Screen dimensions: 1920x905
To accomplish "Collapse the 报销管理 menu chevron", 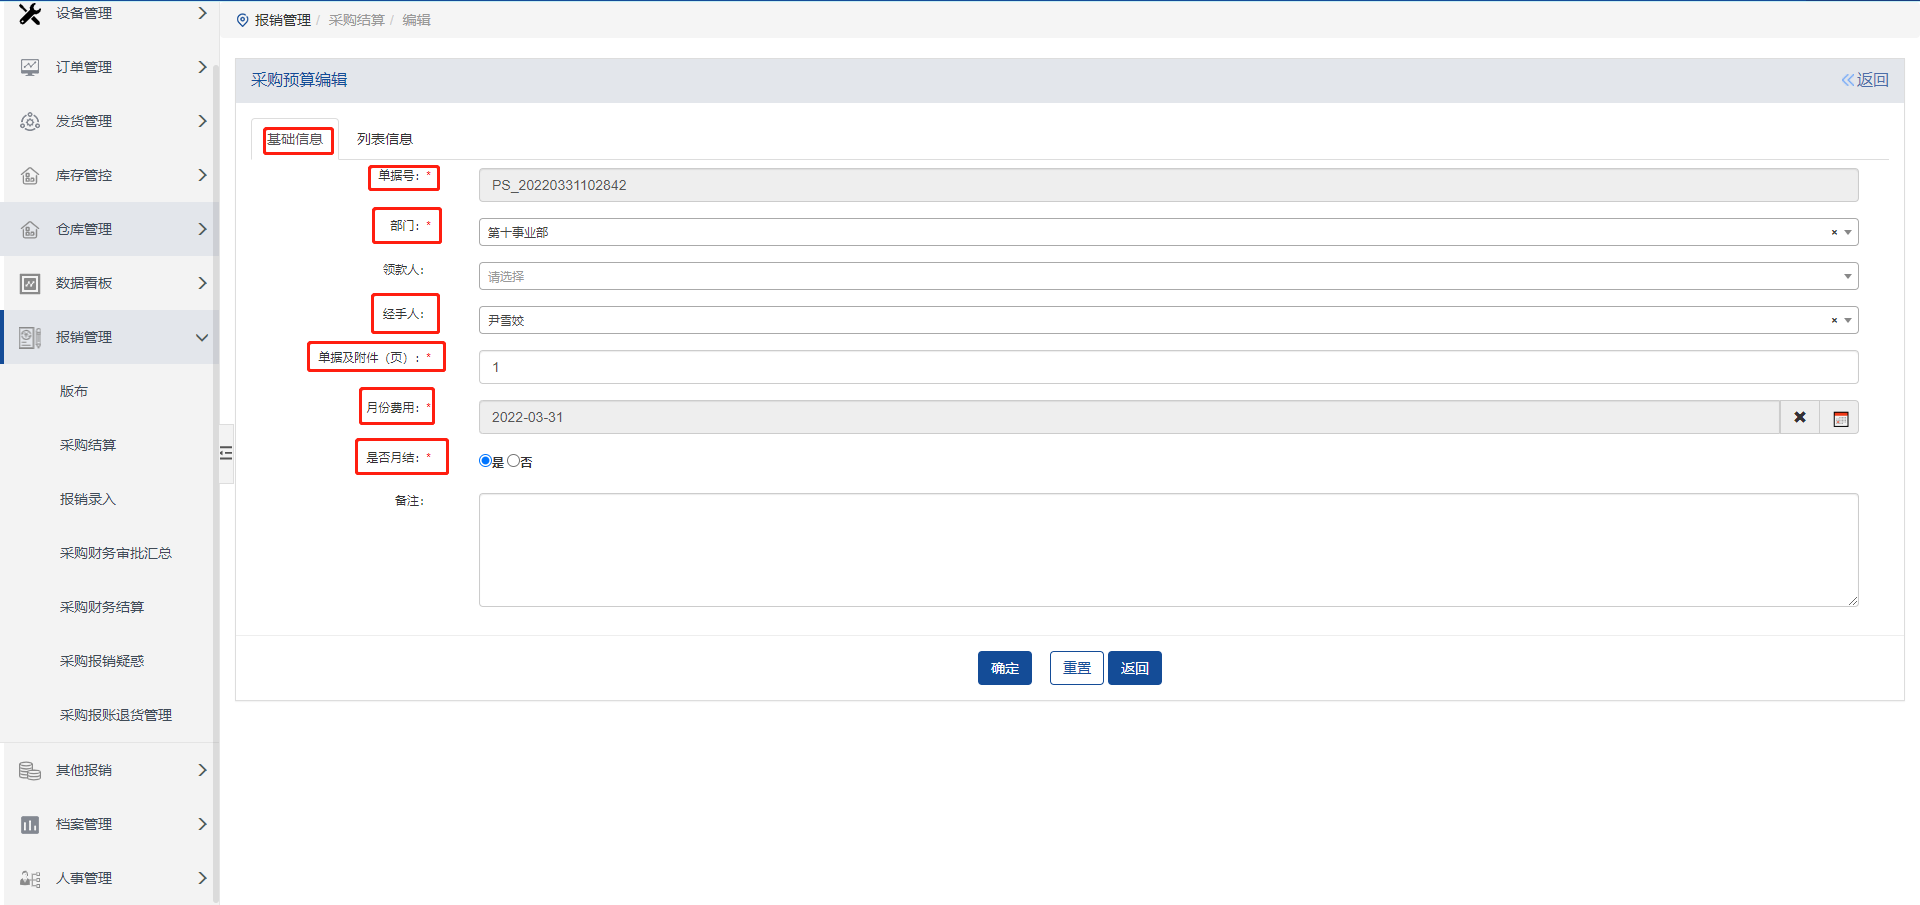I will pyautogui.click(x=202, y=337).
